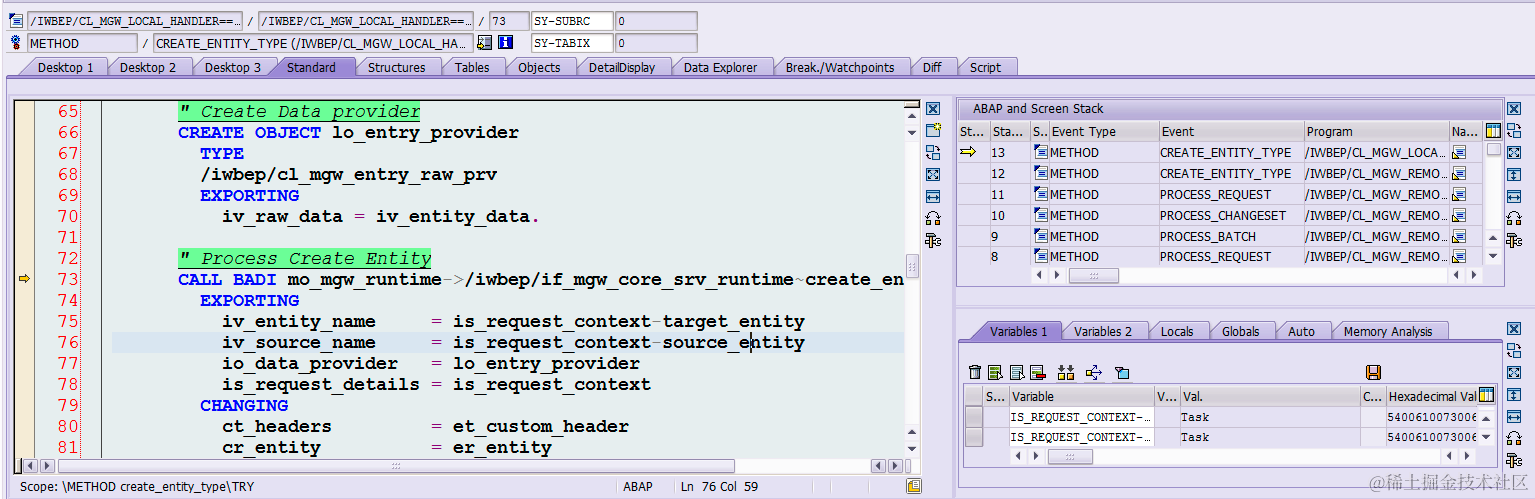1535x499 pixels.
Task: Maximize the stack tool vertically
Action: click(1513, 175)
